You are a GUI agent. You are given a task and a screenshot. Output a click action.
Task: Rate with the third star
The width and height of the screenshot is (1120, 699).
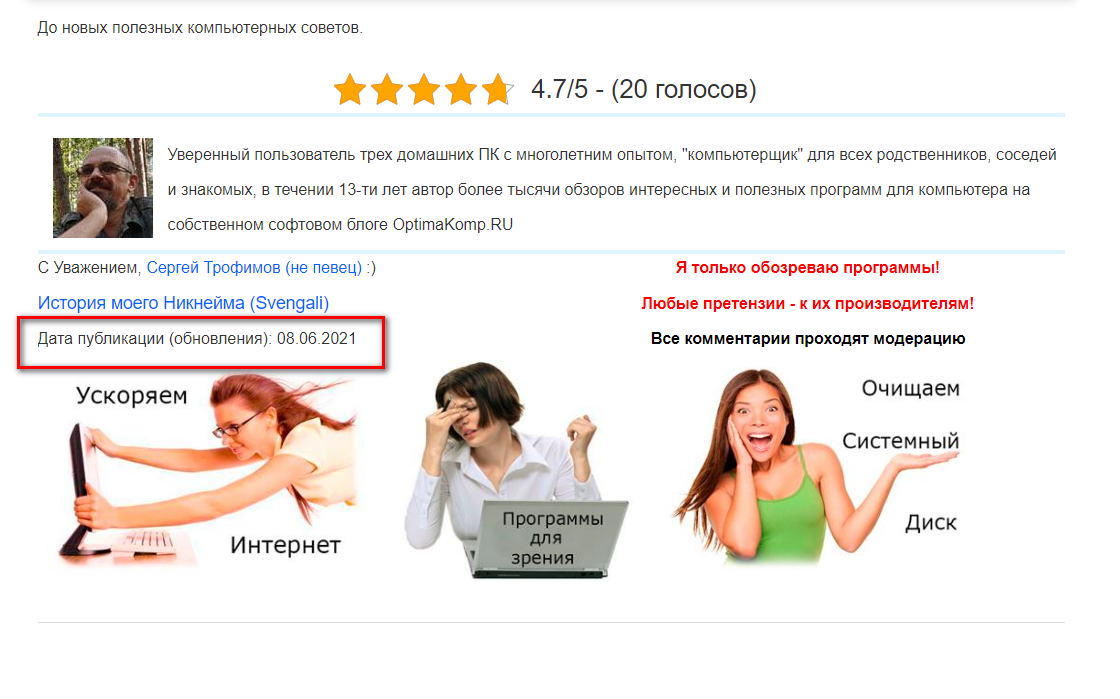pos(424,90)
